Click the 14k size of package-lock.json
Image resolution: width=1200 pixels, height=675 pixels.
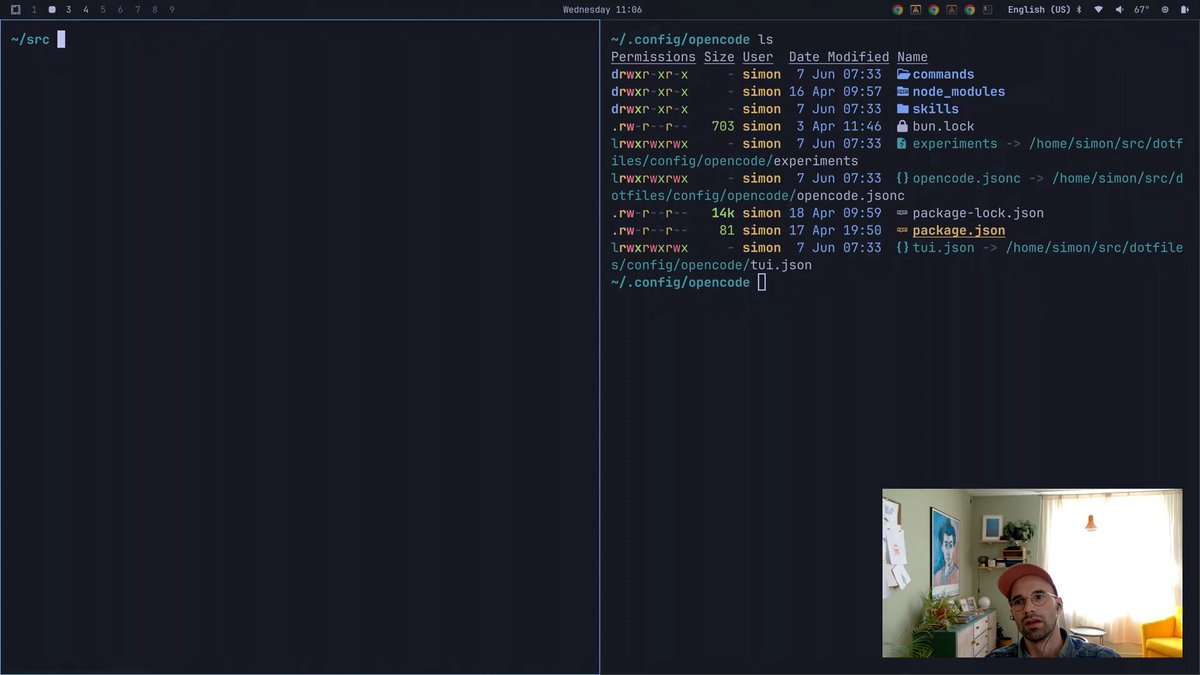point(723,213)
